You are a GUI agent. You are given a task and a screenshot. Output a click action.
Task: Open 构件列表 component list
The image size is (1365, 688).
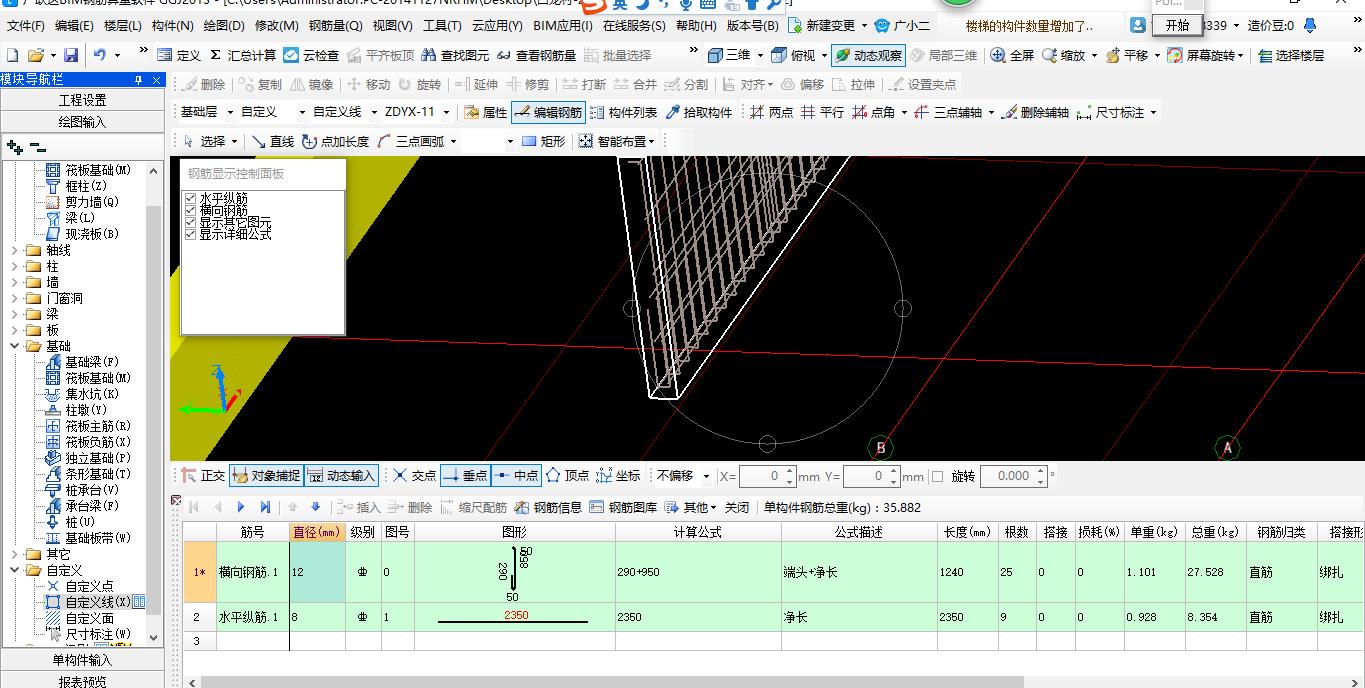click(623, 112)
